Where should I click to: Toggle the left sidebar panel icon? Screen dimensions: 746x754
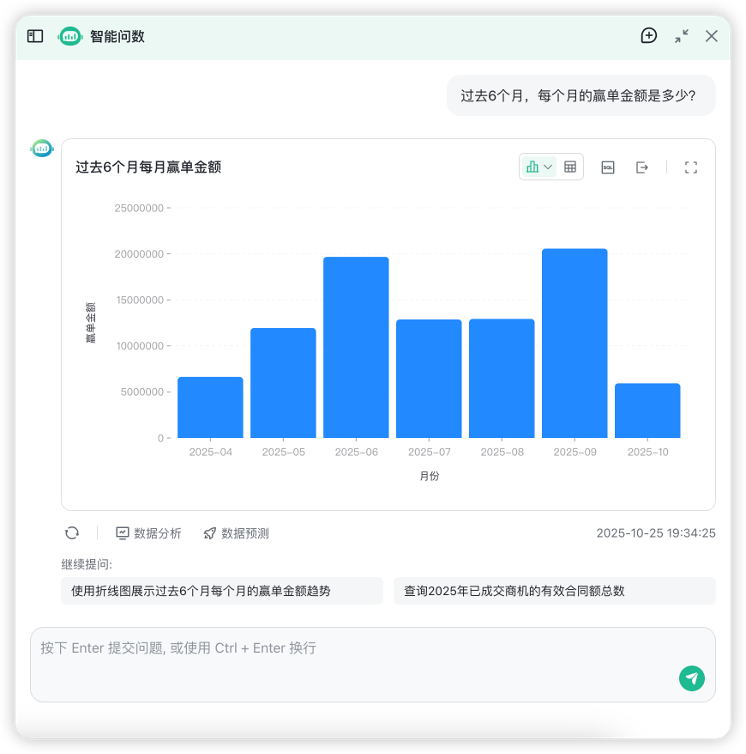[x=35, y=36]
